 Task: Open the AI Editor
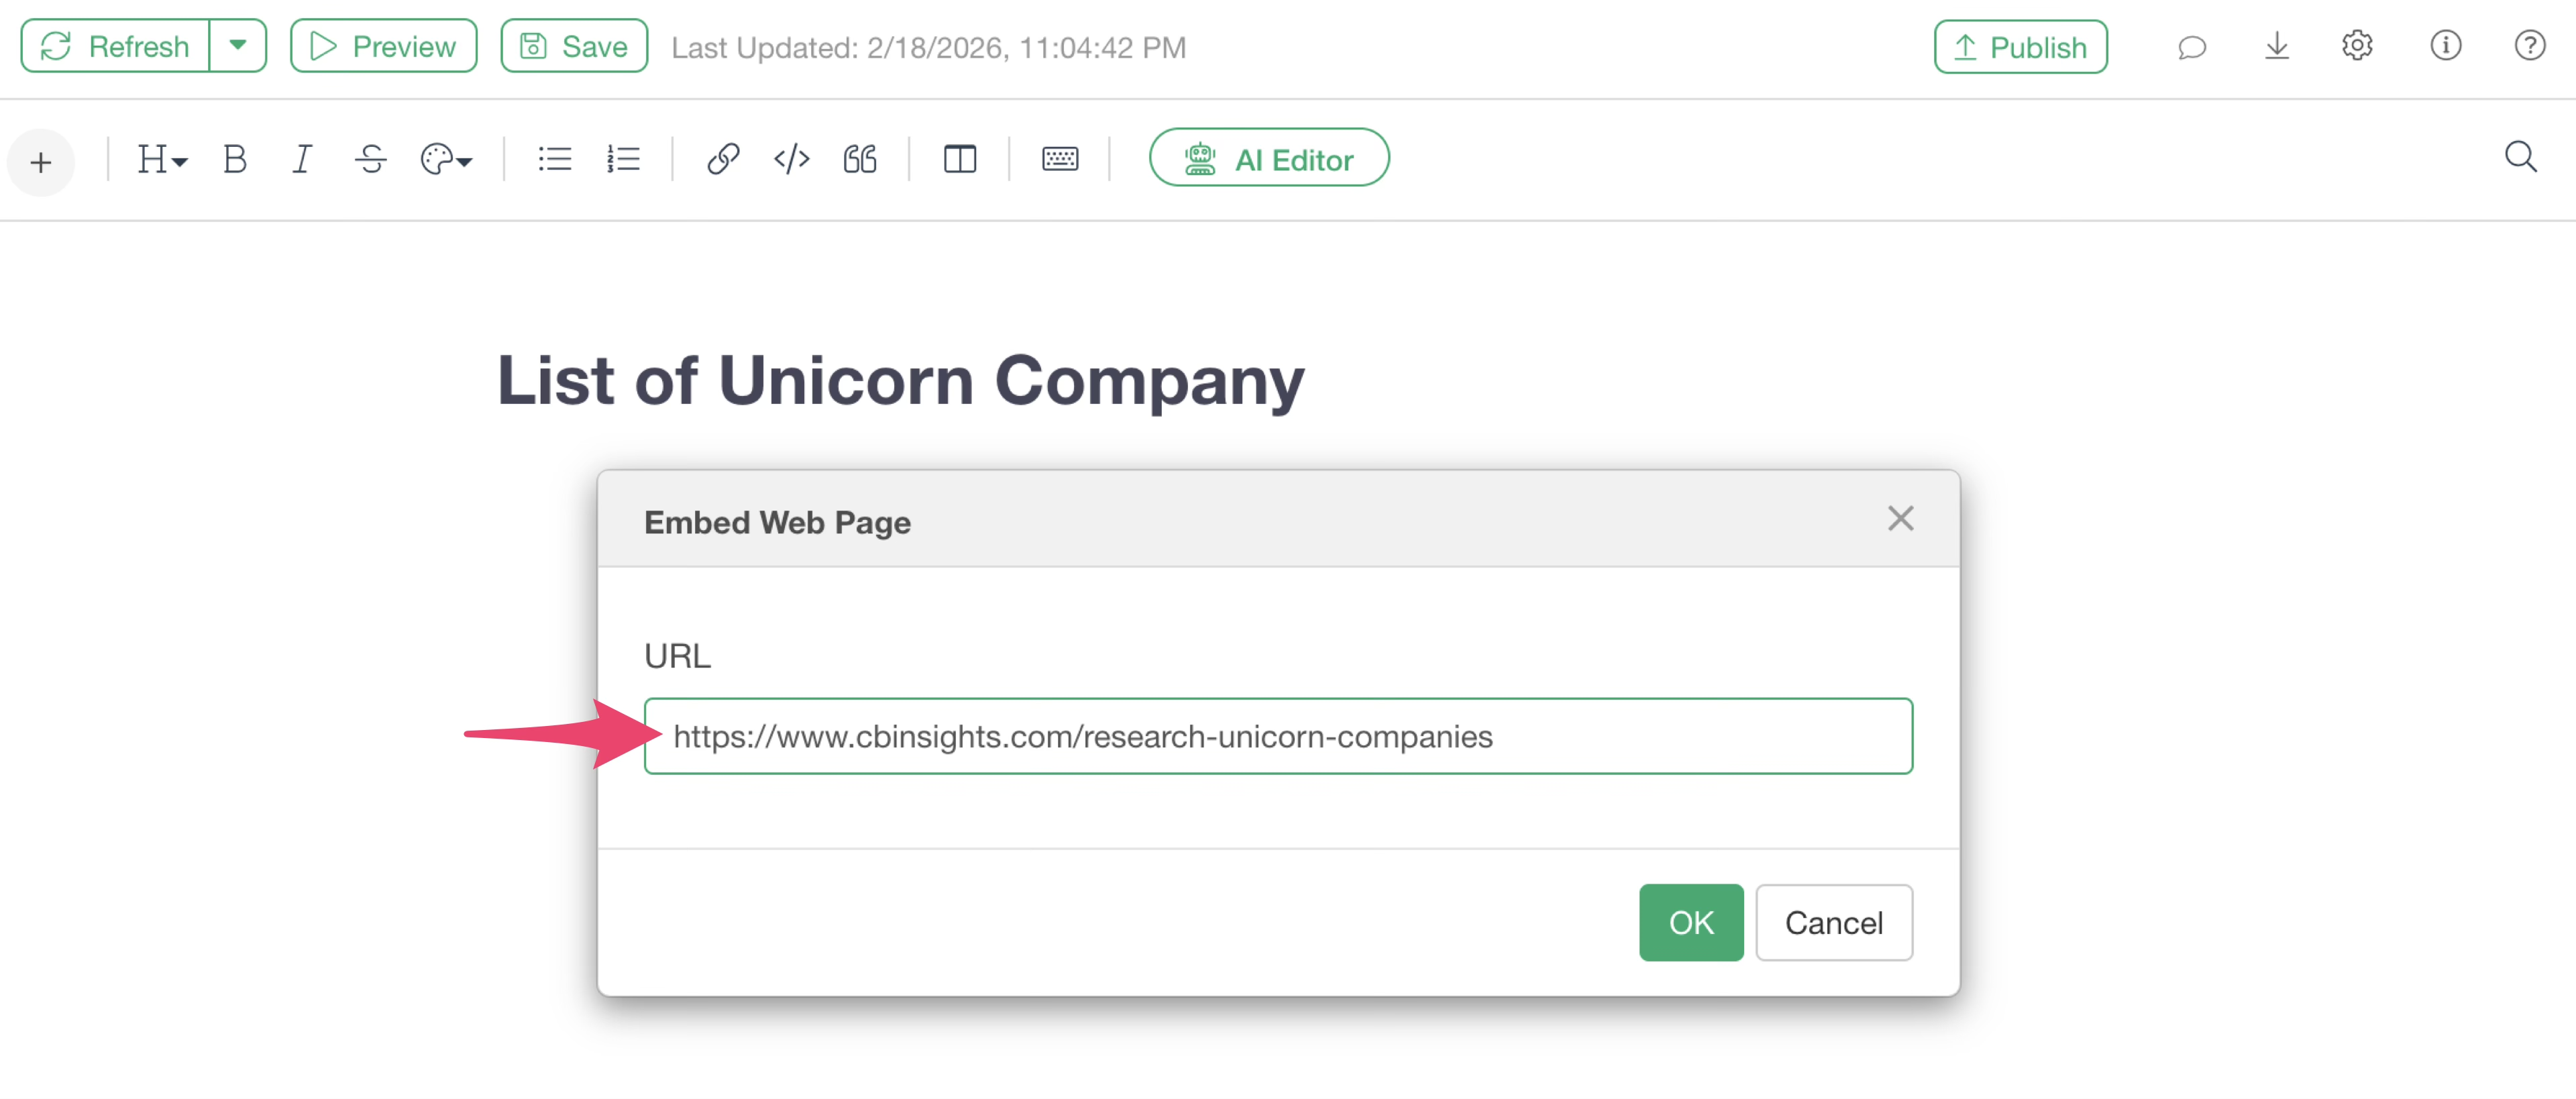(x=1268, y=159)
